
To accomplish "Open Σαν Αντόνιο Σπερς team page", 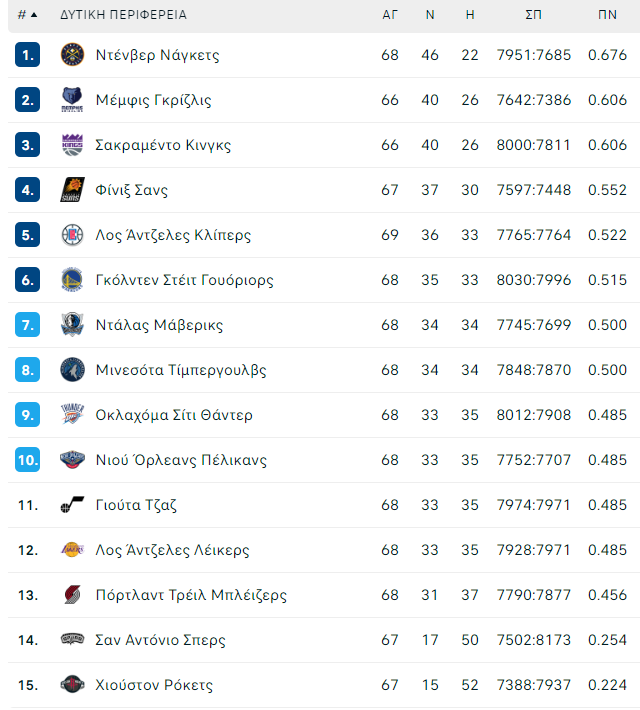I will pos(160,640).
